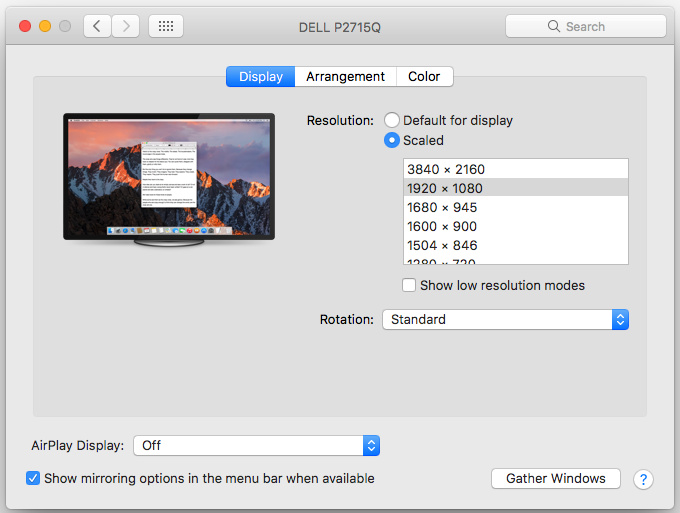Switch to the Arrangement tab
This screenshot has height=513, width=680.
(345, 77)
